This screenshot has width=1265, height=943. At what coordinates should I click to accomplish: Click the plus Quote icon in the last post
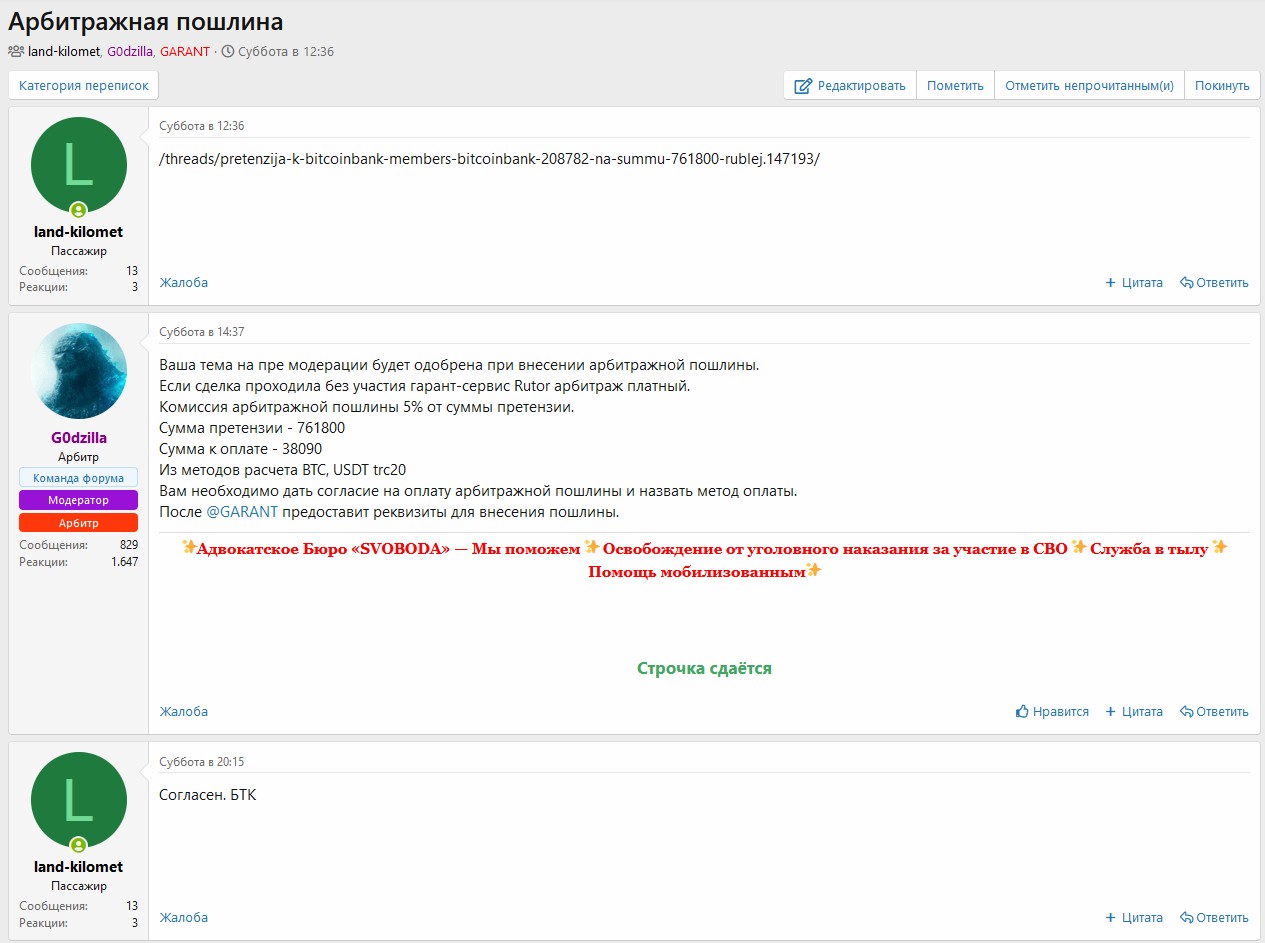pos(1110,918)
